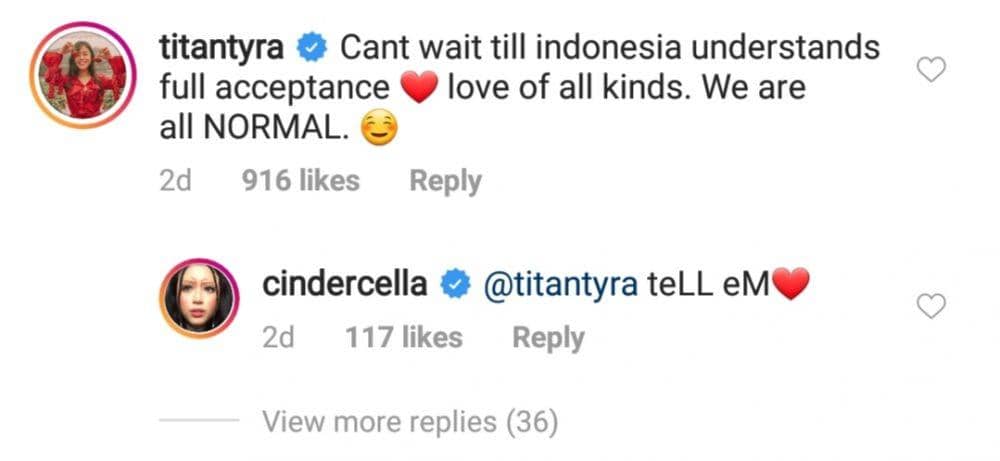
Task: Open the titantyra username link
Action: (225, 47)
